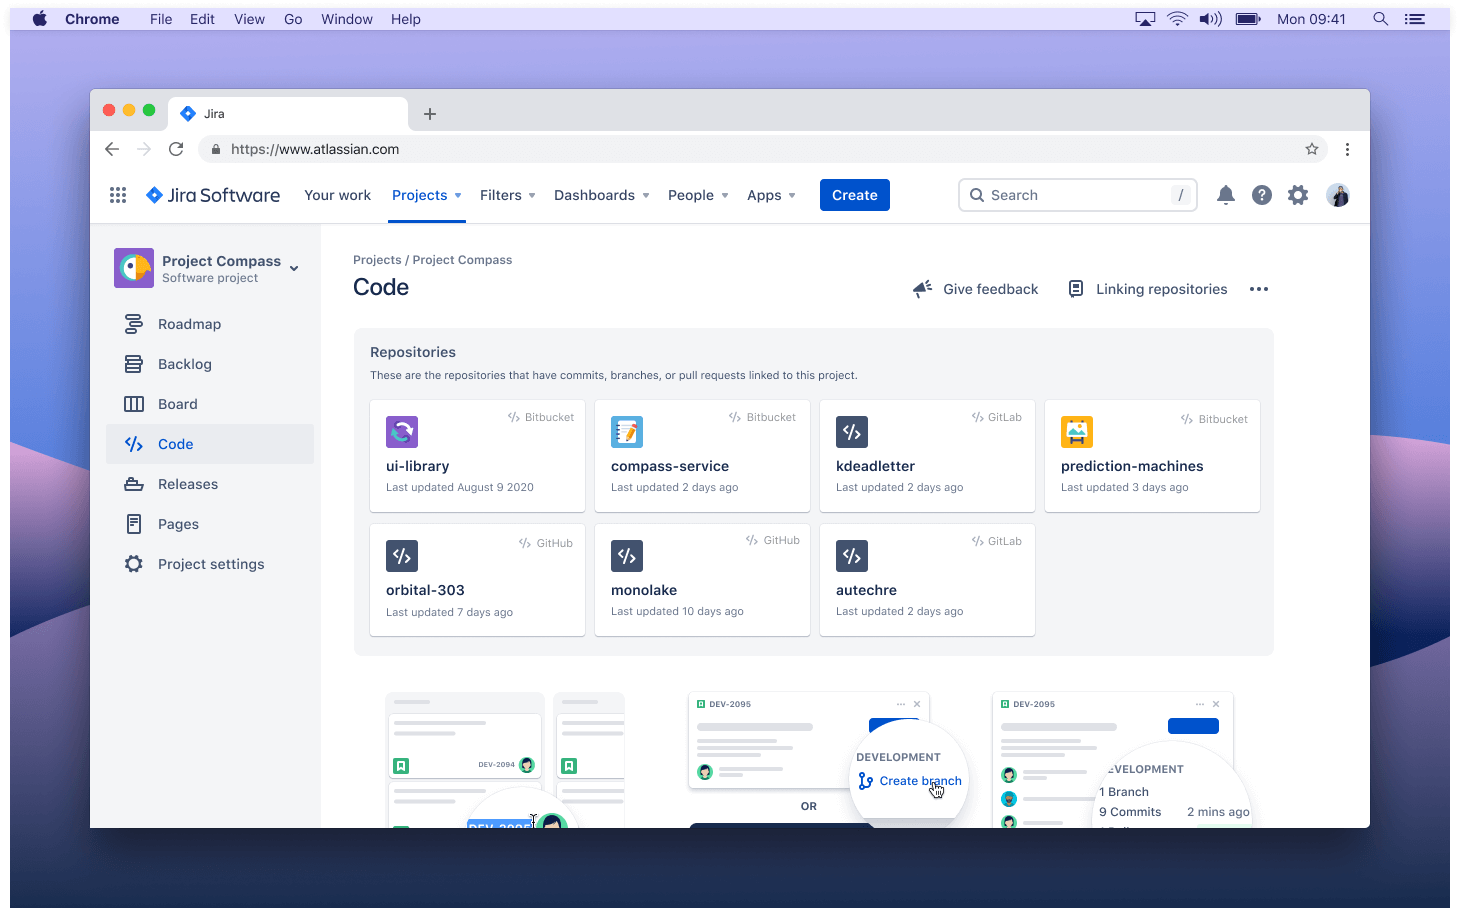The height and width of the screenshot is (908, 1460).
Task: Open Releases in the sidebar
Action: coord(187,484)
